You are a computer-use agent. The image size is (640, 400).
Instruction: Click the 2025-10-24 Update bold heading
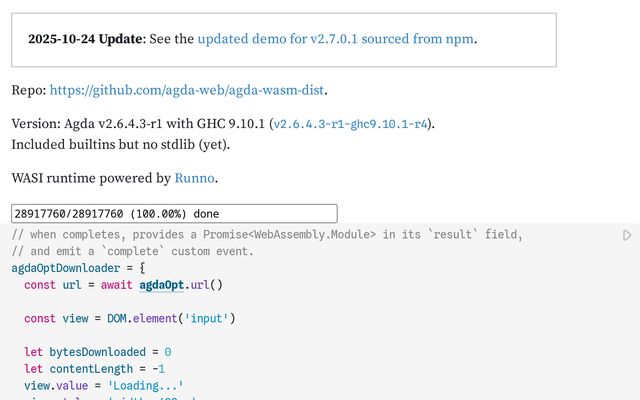pyautogui.click(x=86, y=40)
